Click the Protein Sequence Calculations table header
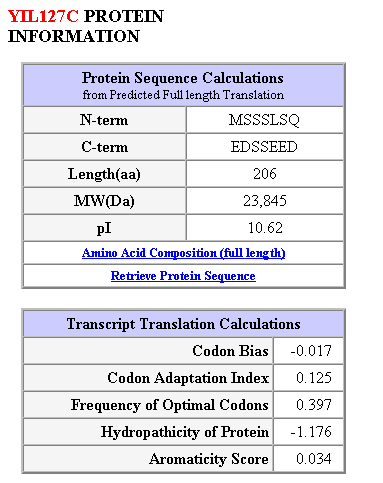Image resolution: width=383 pixels, height=483 pixels. (183, 85)
